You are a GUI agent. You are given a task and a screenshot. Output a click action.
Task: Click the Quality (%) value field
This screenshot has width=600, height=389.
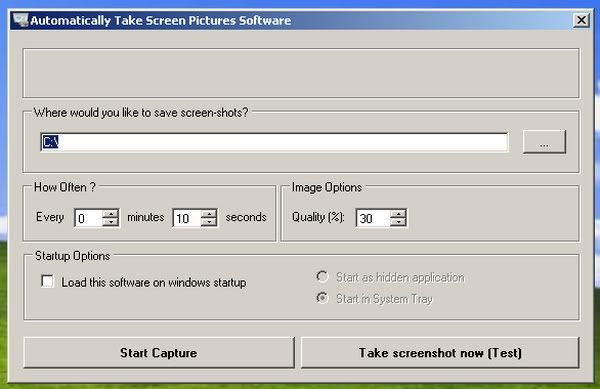click(372, 218)
